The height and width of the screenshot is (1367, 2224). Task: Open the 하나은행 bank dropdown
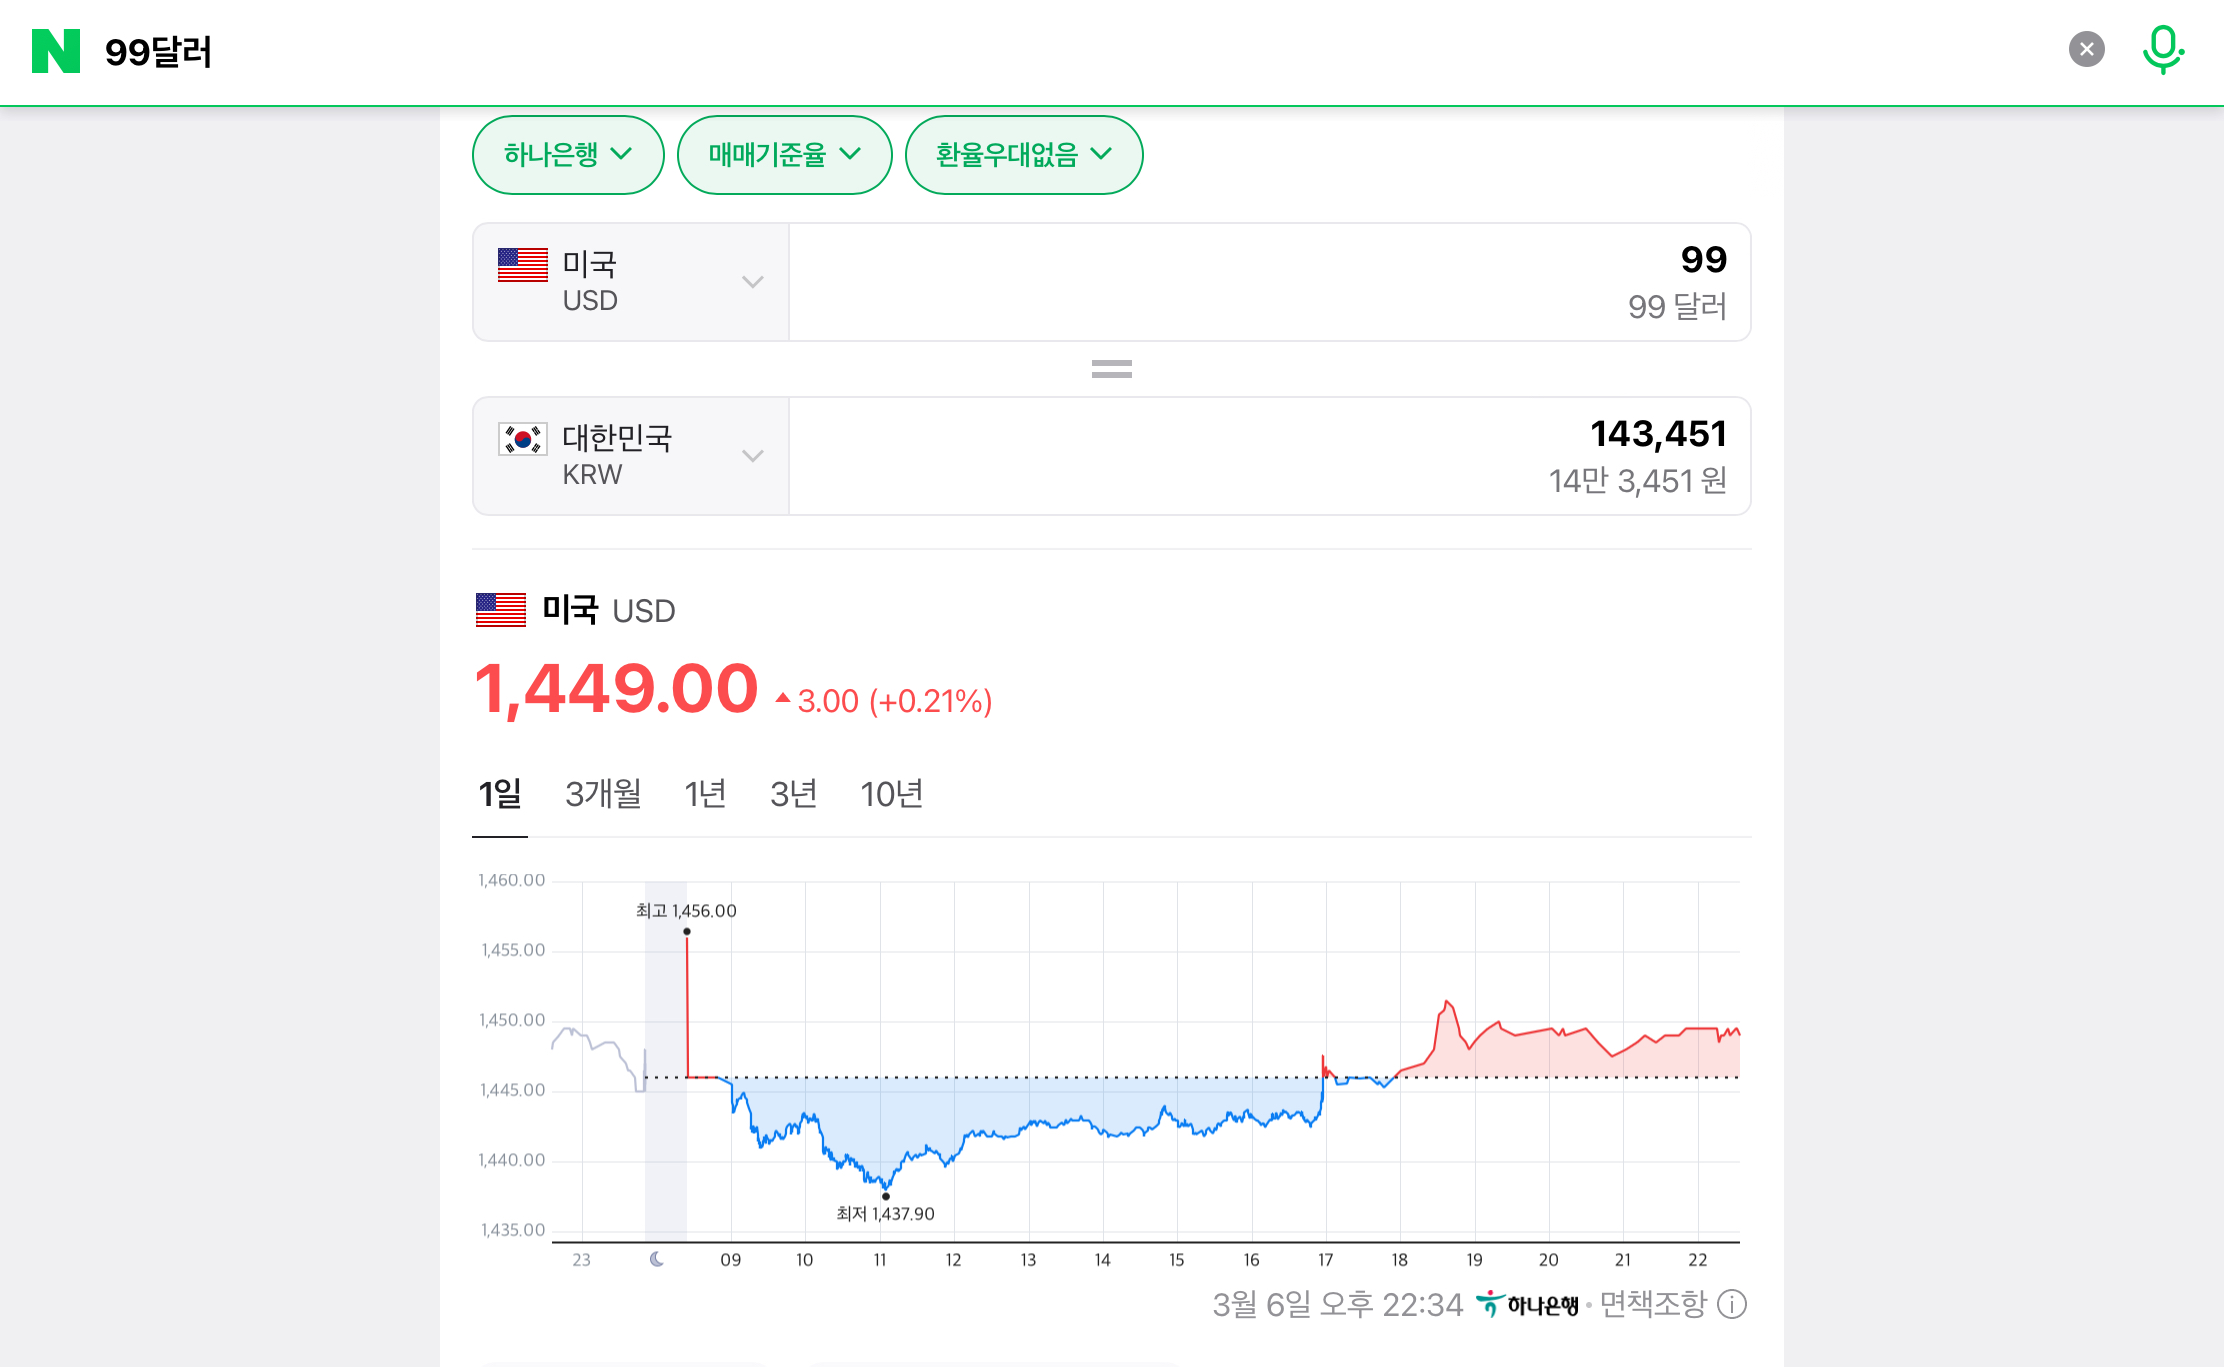(x=567, y=155)
